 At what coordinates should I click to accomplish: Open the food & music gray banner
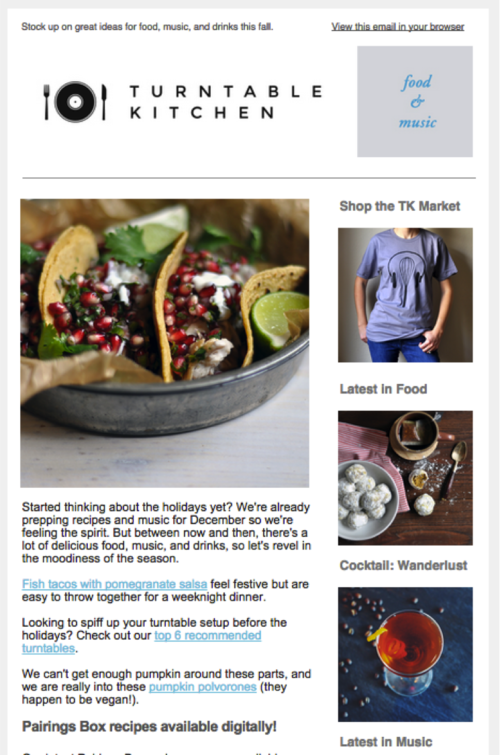coord(415,102)
